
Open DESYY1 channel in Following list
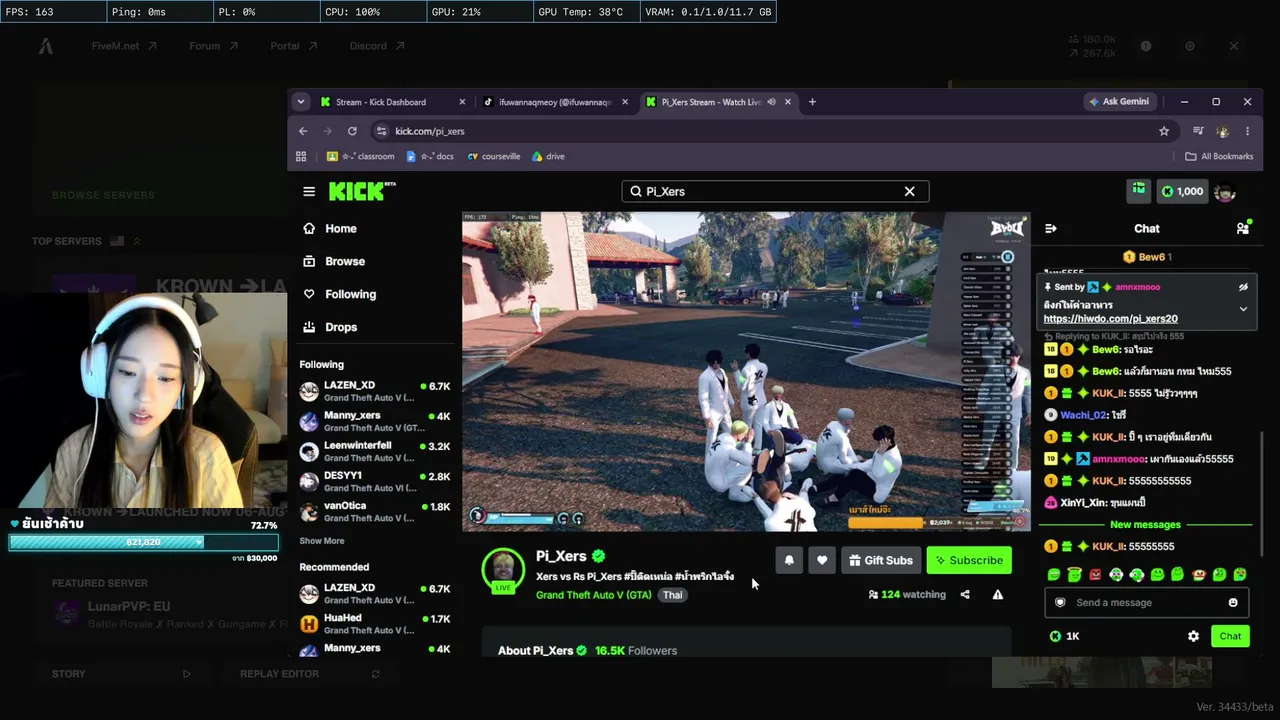click(x=374, y=482)
